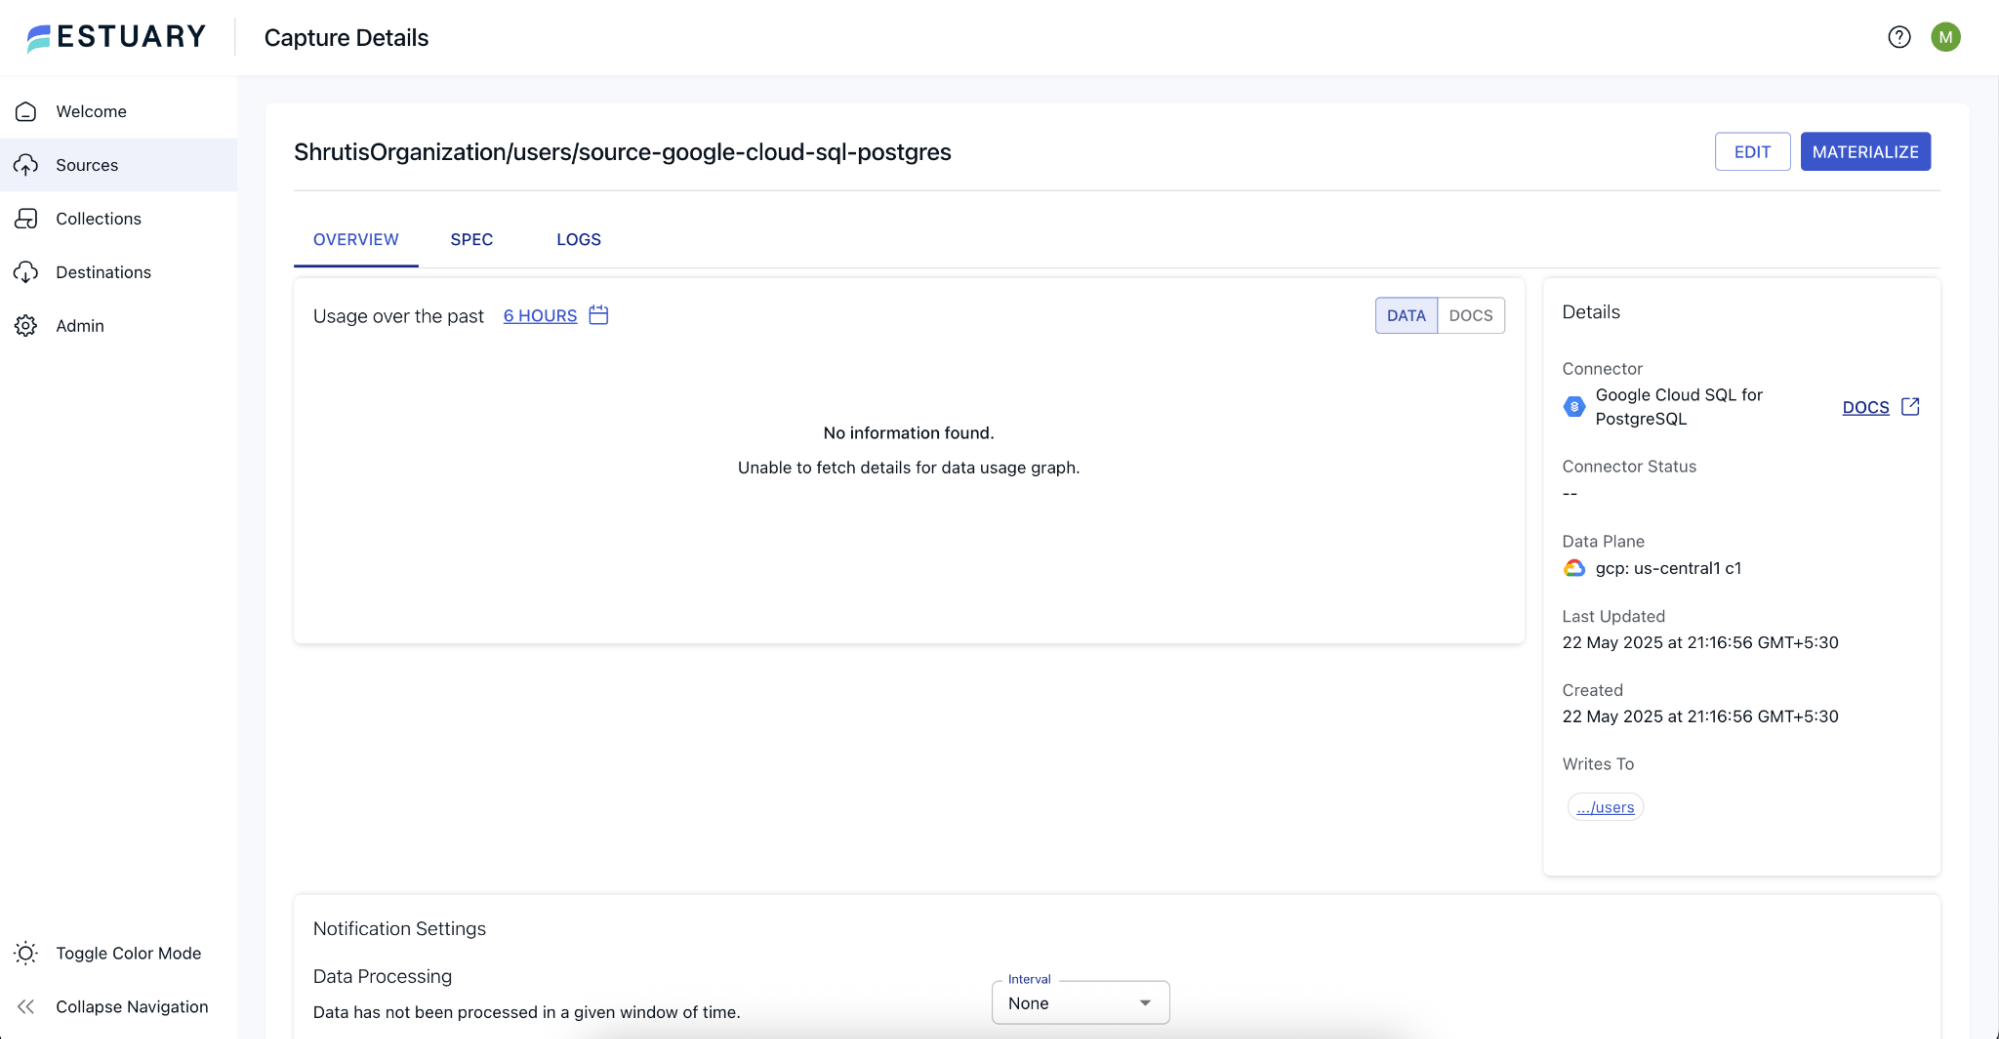Switch to the OVERVIEW tab
Image resolution: width=1999 pixels, height=1039 pixels.
(x=356, y=239)
